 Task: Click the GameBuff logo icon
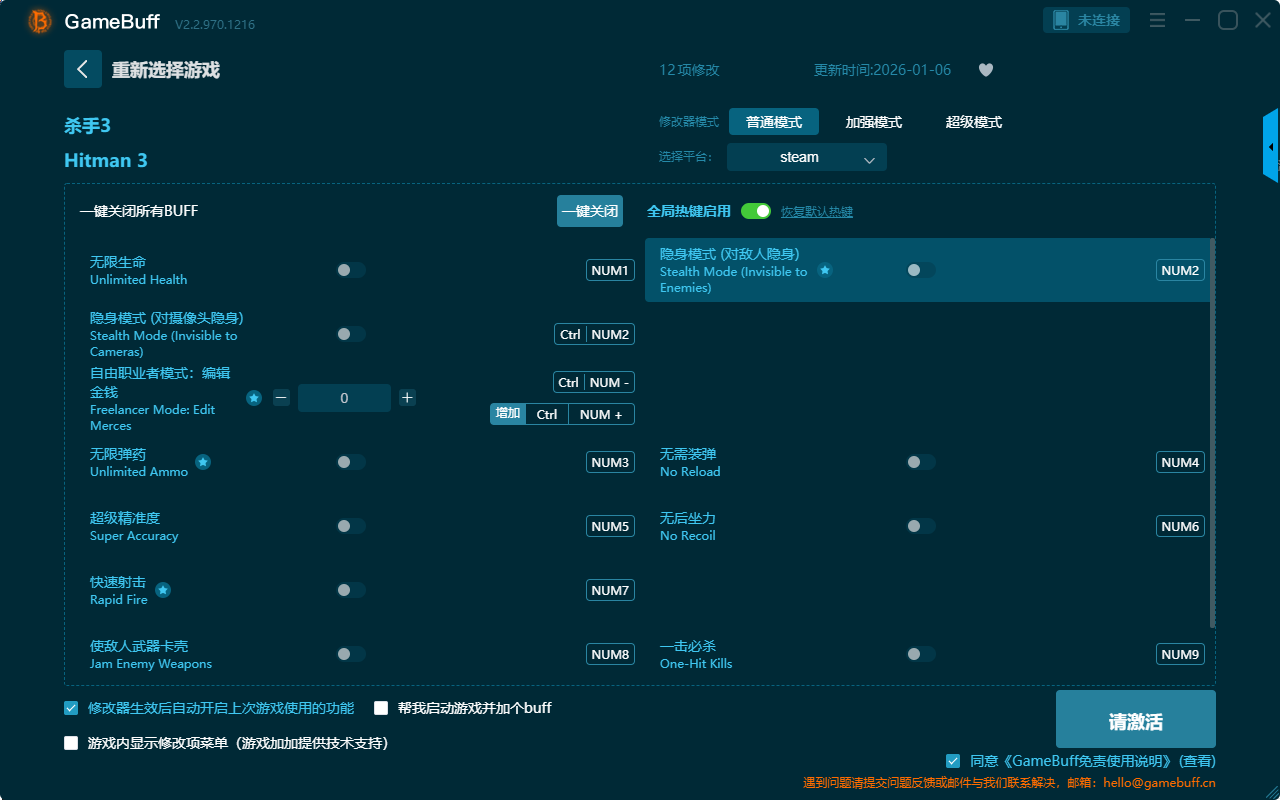[x=40, y=21]
